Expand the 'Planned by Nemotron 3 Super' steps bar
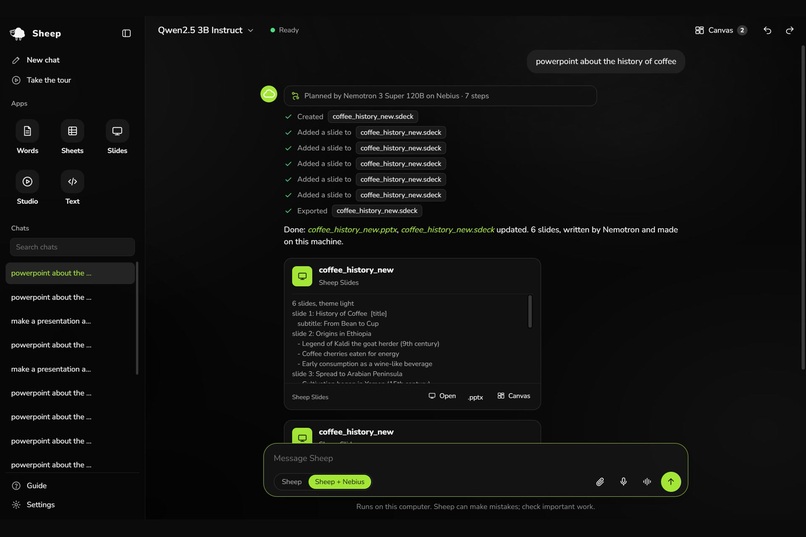 point(441,96)
